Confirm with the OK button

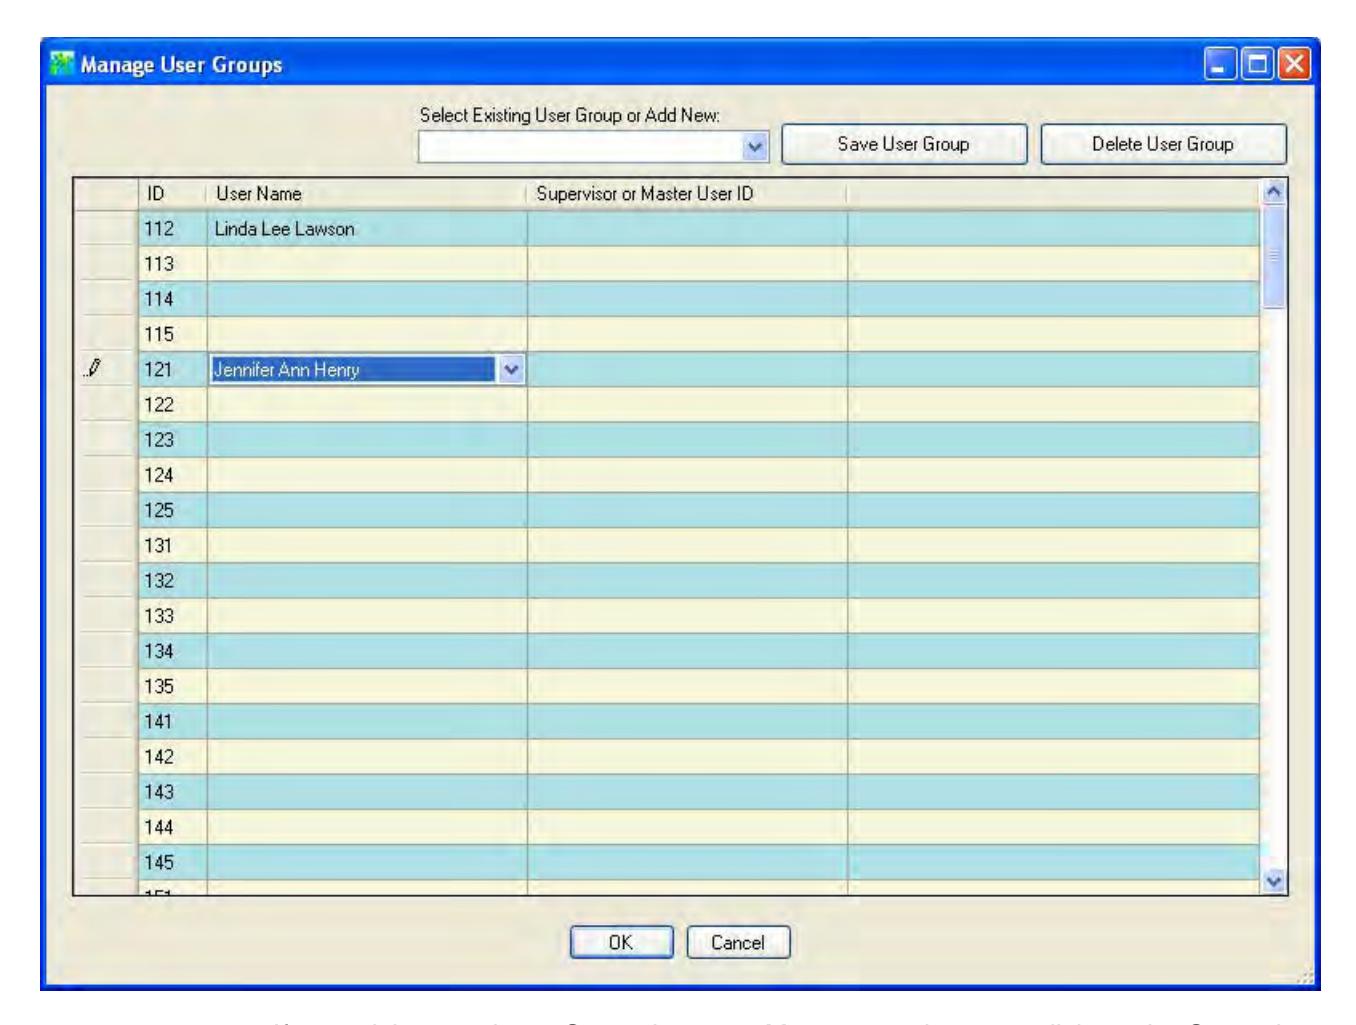[x=621, y=942]
